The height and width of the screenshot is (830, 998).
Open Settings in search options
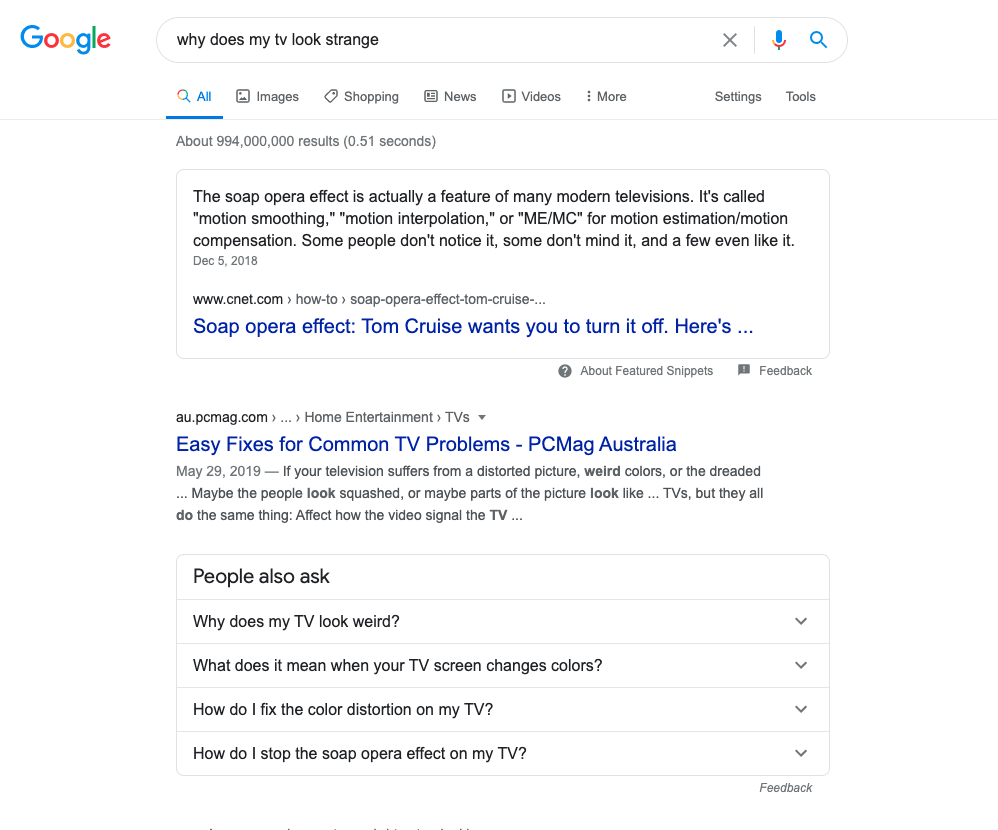point(738,97)
